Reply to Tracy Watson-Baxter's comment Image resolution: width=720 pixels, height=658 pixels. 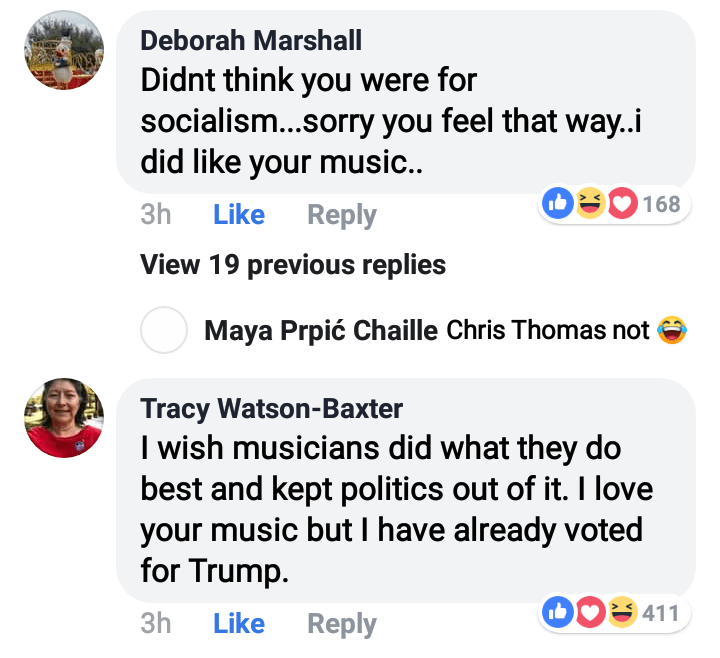(342, 624)
